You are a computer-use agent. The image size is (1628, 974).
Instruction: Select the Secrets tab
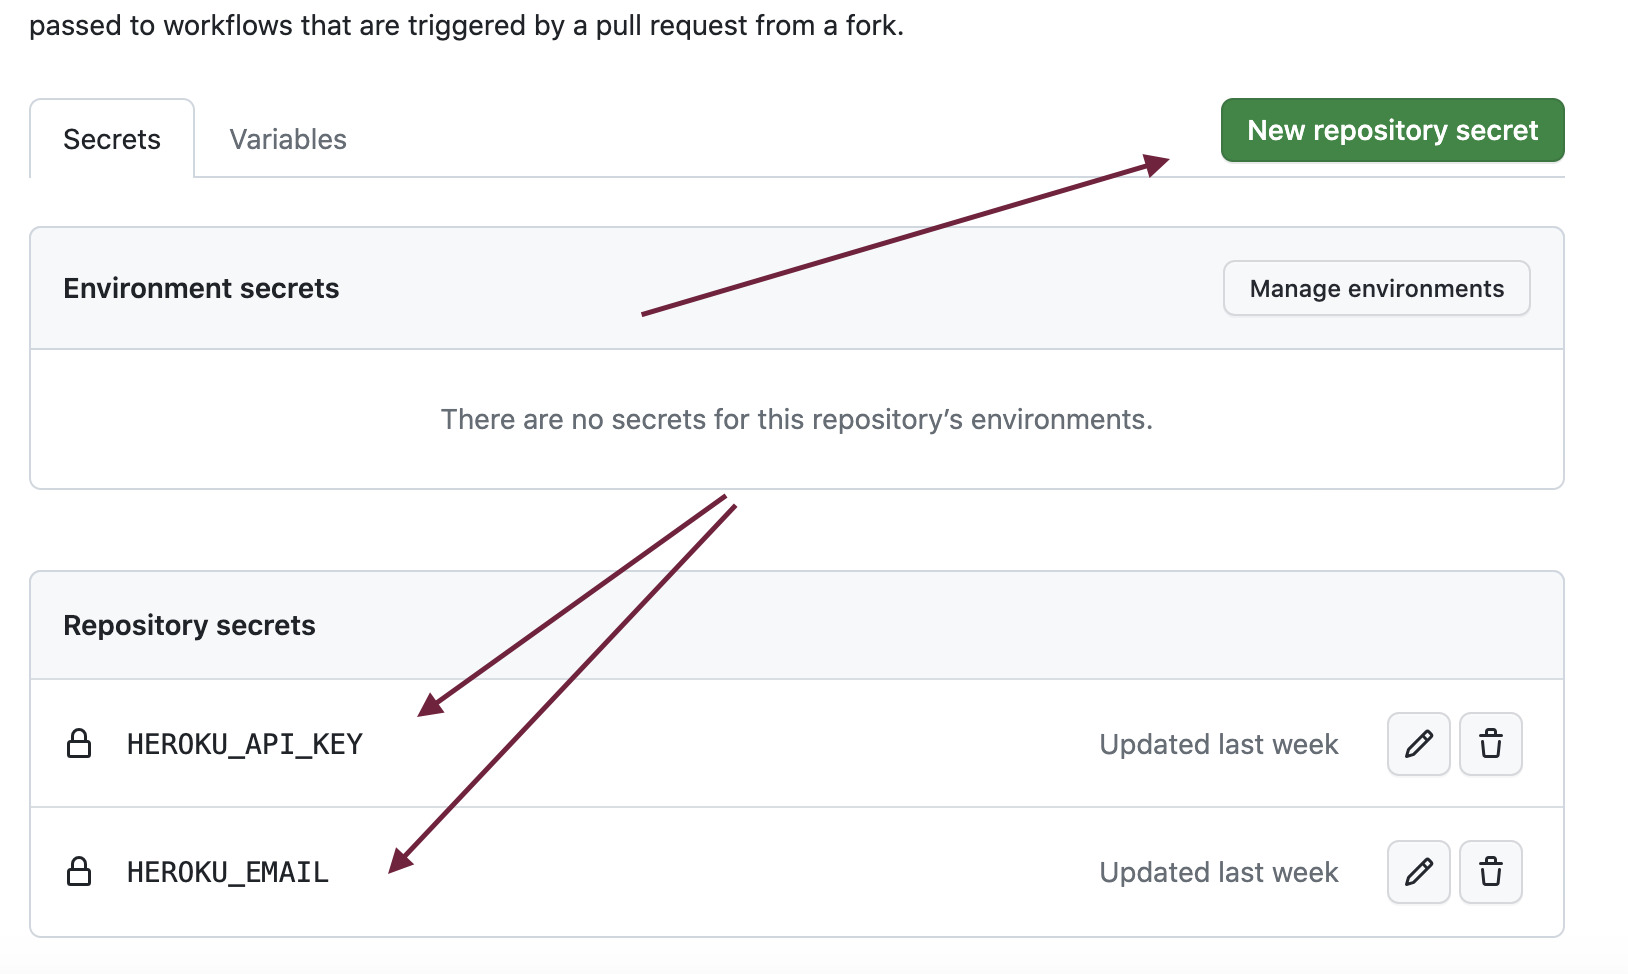(x=112, y=139)
